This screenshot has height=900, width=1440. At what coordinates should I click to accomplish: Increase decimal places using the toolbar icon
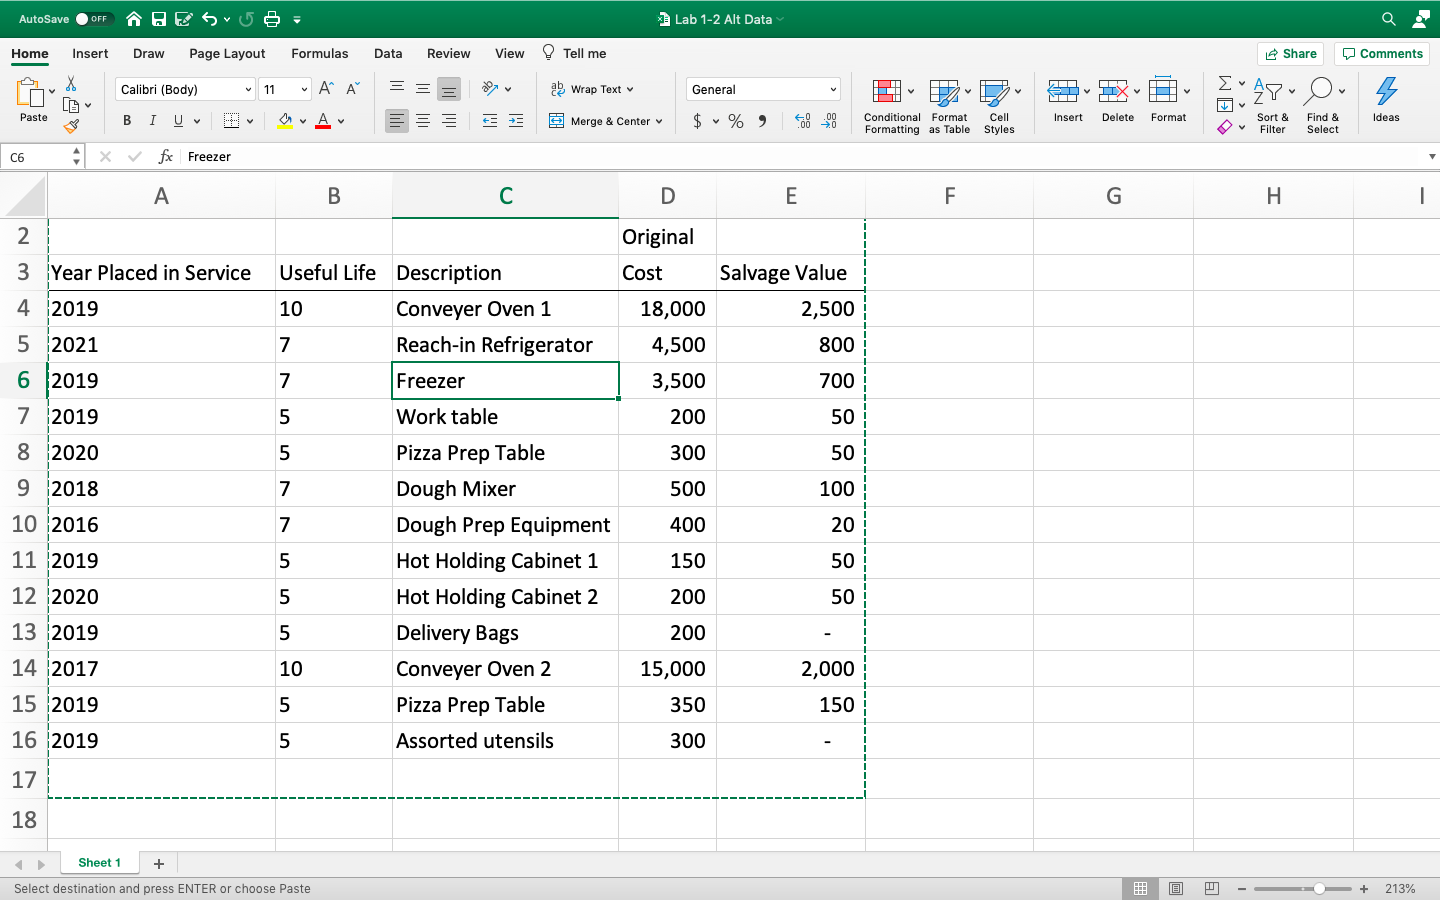pyautogui.click(x=800, y=120)
